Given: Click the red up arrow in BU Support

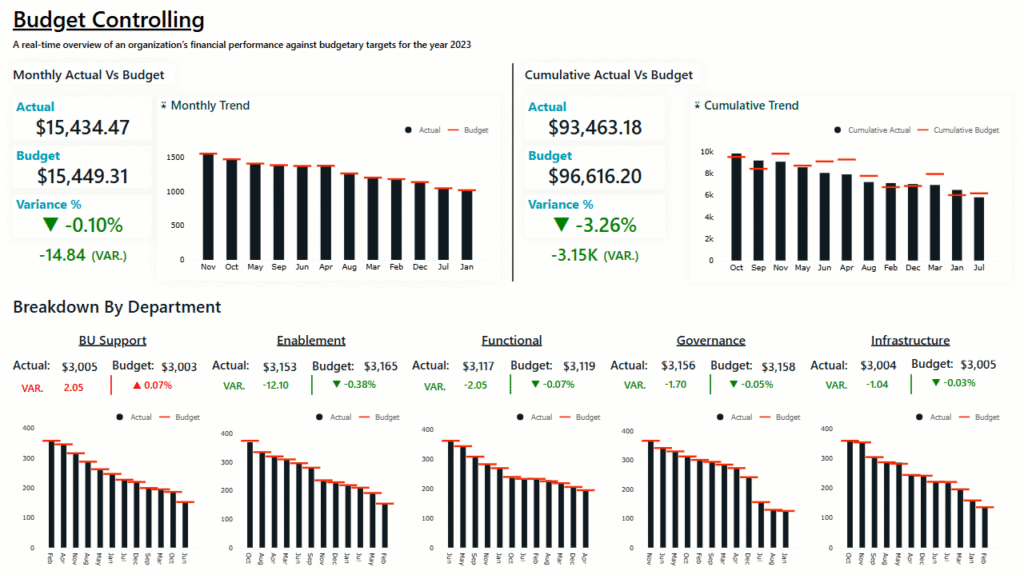Looking at the screenshot, I should (x=137, y=385).
